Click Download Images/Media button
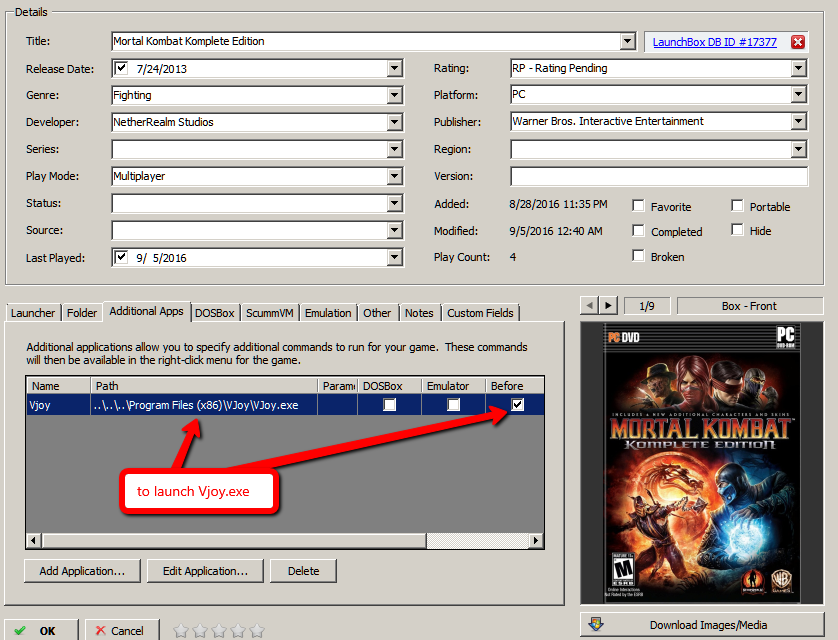This screenshot has width=838, height=640. pyautogui.click(x=702, y=625)
